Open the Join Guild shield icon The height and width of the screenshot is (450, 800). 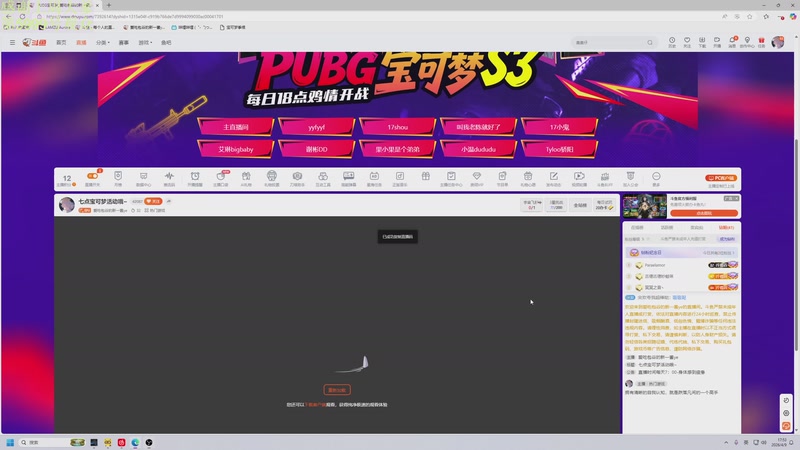pyautogui.click(x=631, y=178)
